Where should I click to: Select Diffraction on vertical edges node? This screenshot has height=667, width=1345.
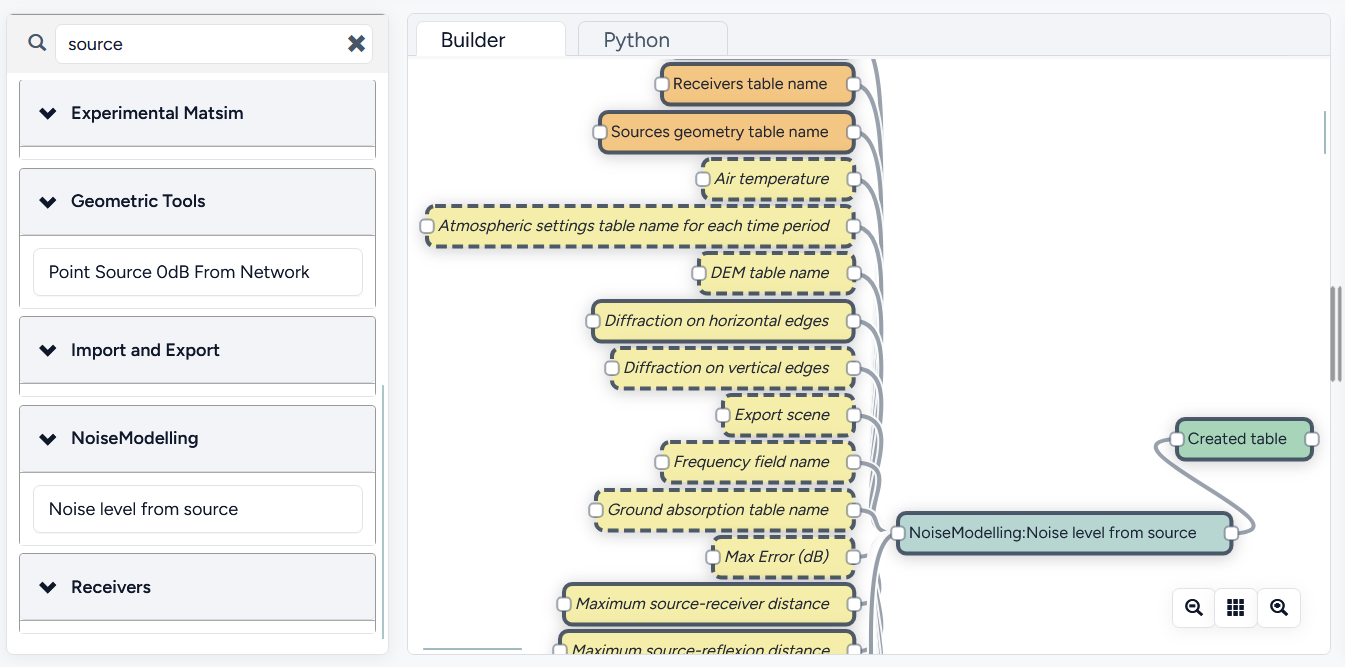[x=733, y=368]
